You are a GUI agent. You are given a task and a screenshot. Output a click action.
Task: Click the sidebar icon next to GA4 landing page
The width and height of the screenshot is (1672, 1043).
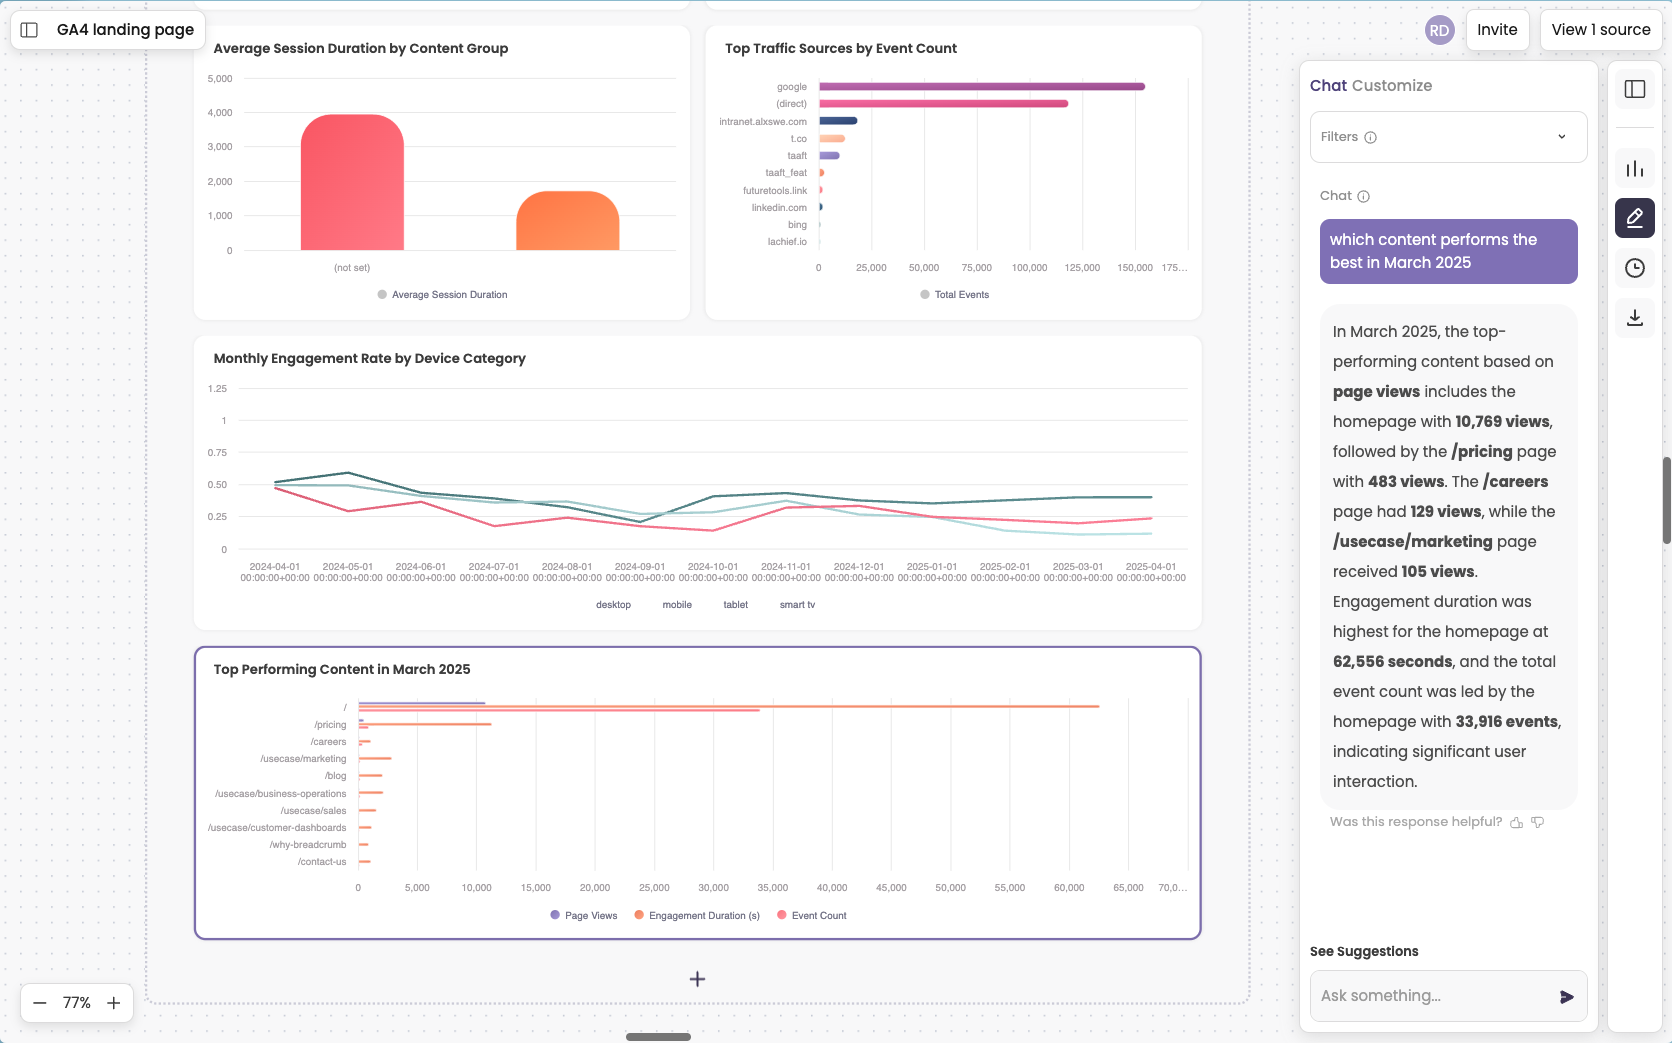[x=27, y=29]
